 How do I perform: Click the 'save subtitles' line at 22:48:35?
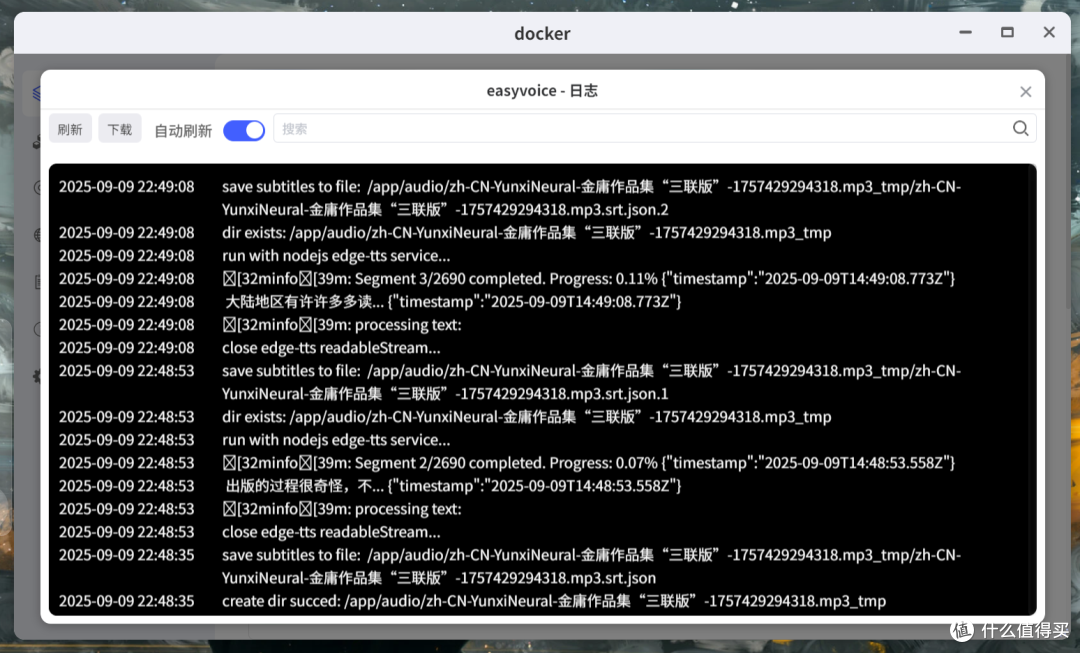(x=592, y=567)
